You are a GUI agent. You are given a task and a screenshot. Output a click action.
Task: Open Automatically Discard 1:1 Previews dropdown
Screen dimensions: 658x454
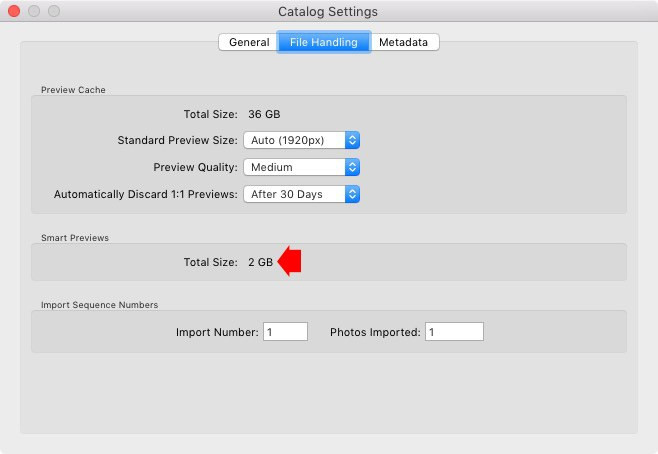click(301, 194)
